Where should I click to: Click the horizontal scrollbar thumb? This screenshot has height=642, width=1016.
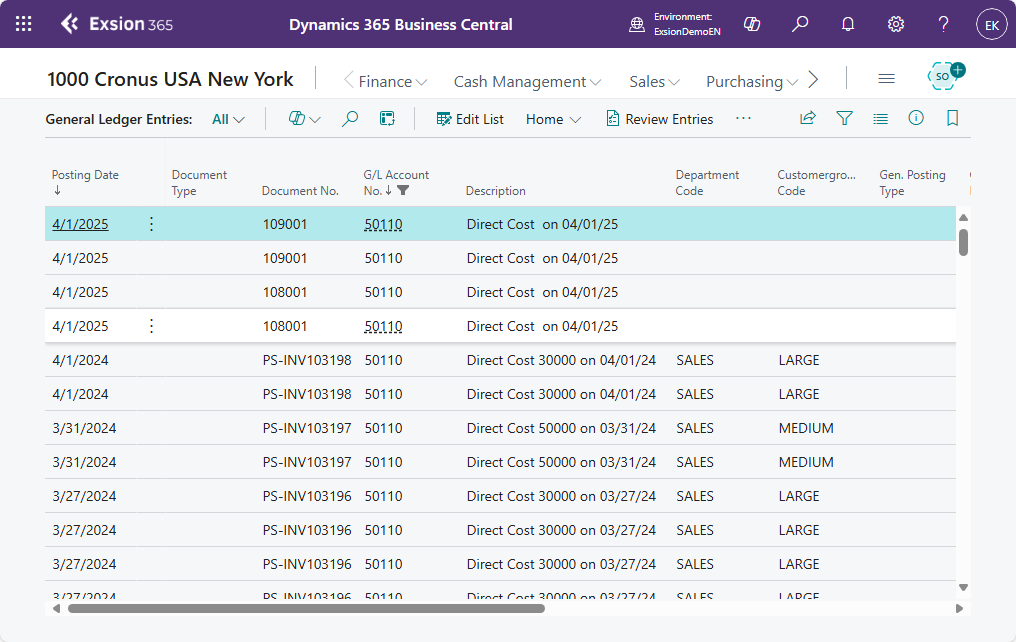click(306, 608)
